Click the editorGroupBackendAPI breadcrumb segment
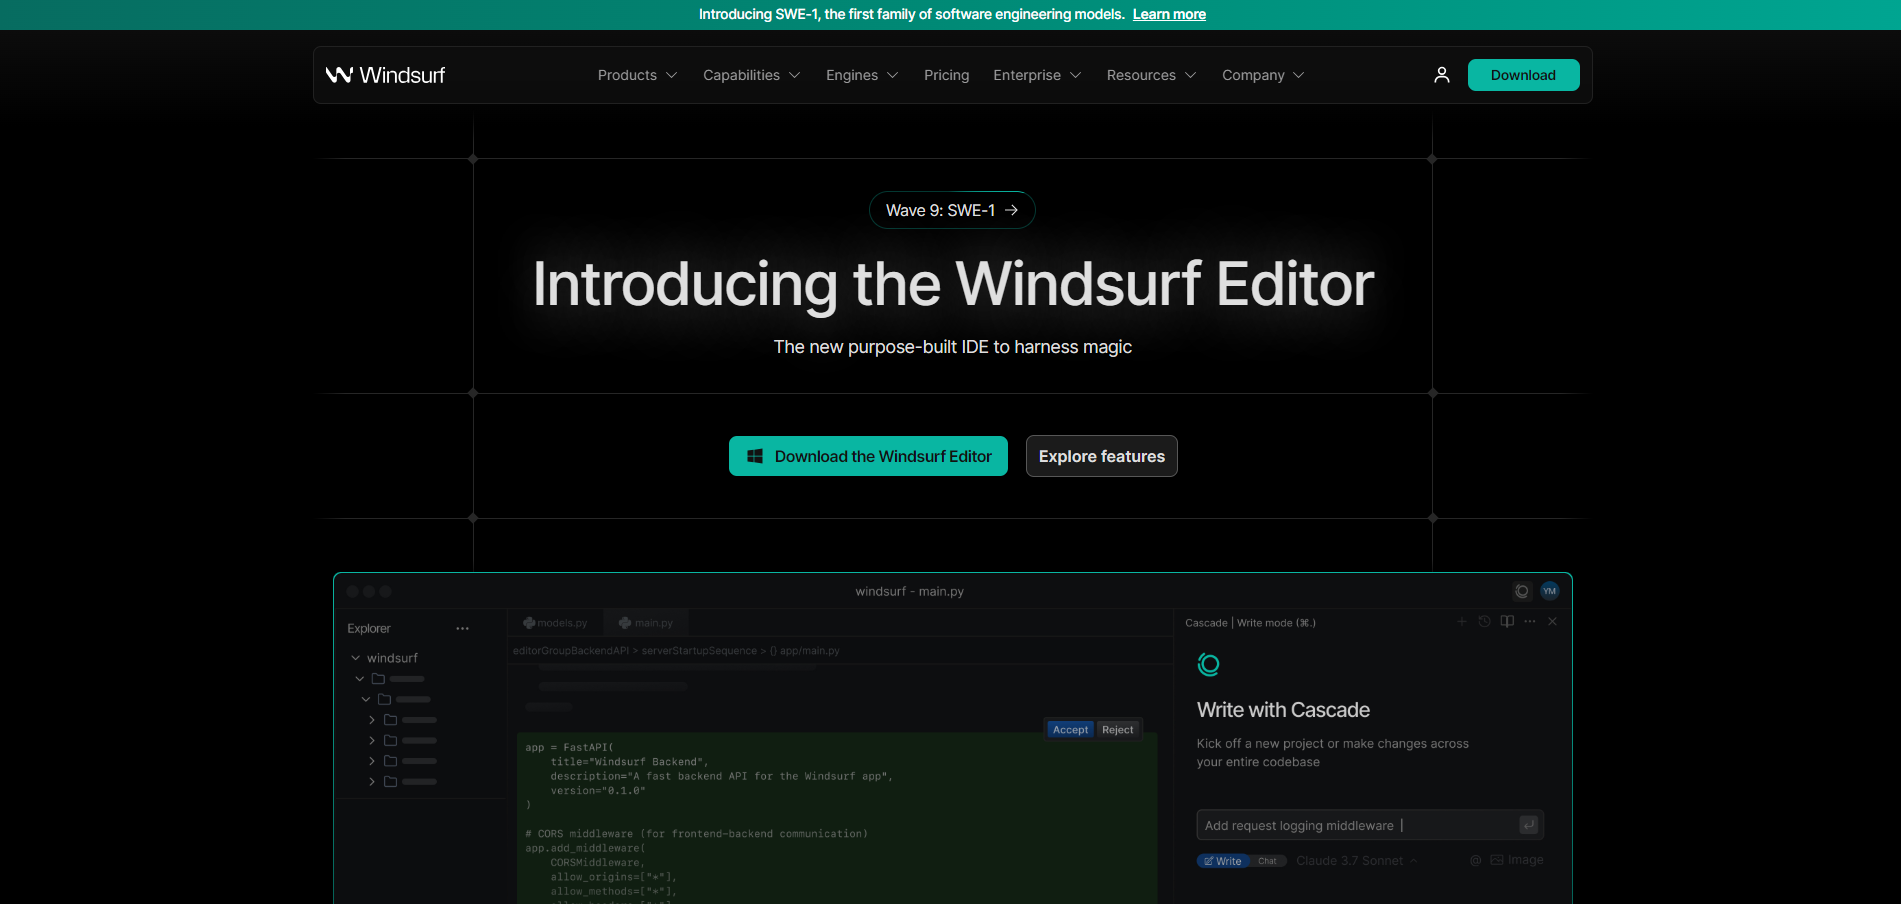This screenshot has height=904, width=1901. click(x=571, y=651)
